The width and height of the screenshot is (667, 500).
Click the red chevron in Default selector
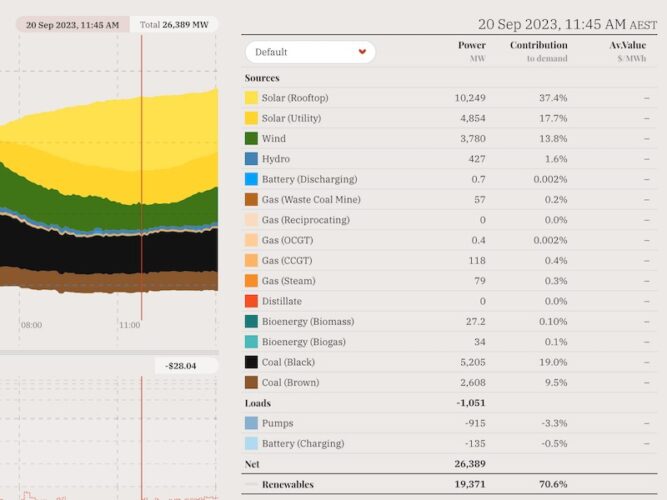[361, 52]
